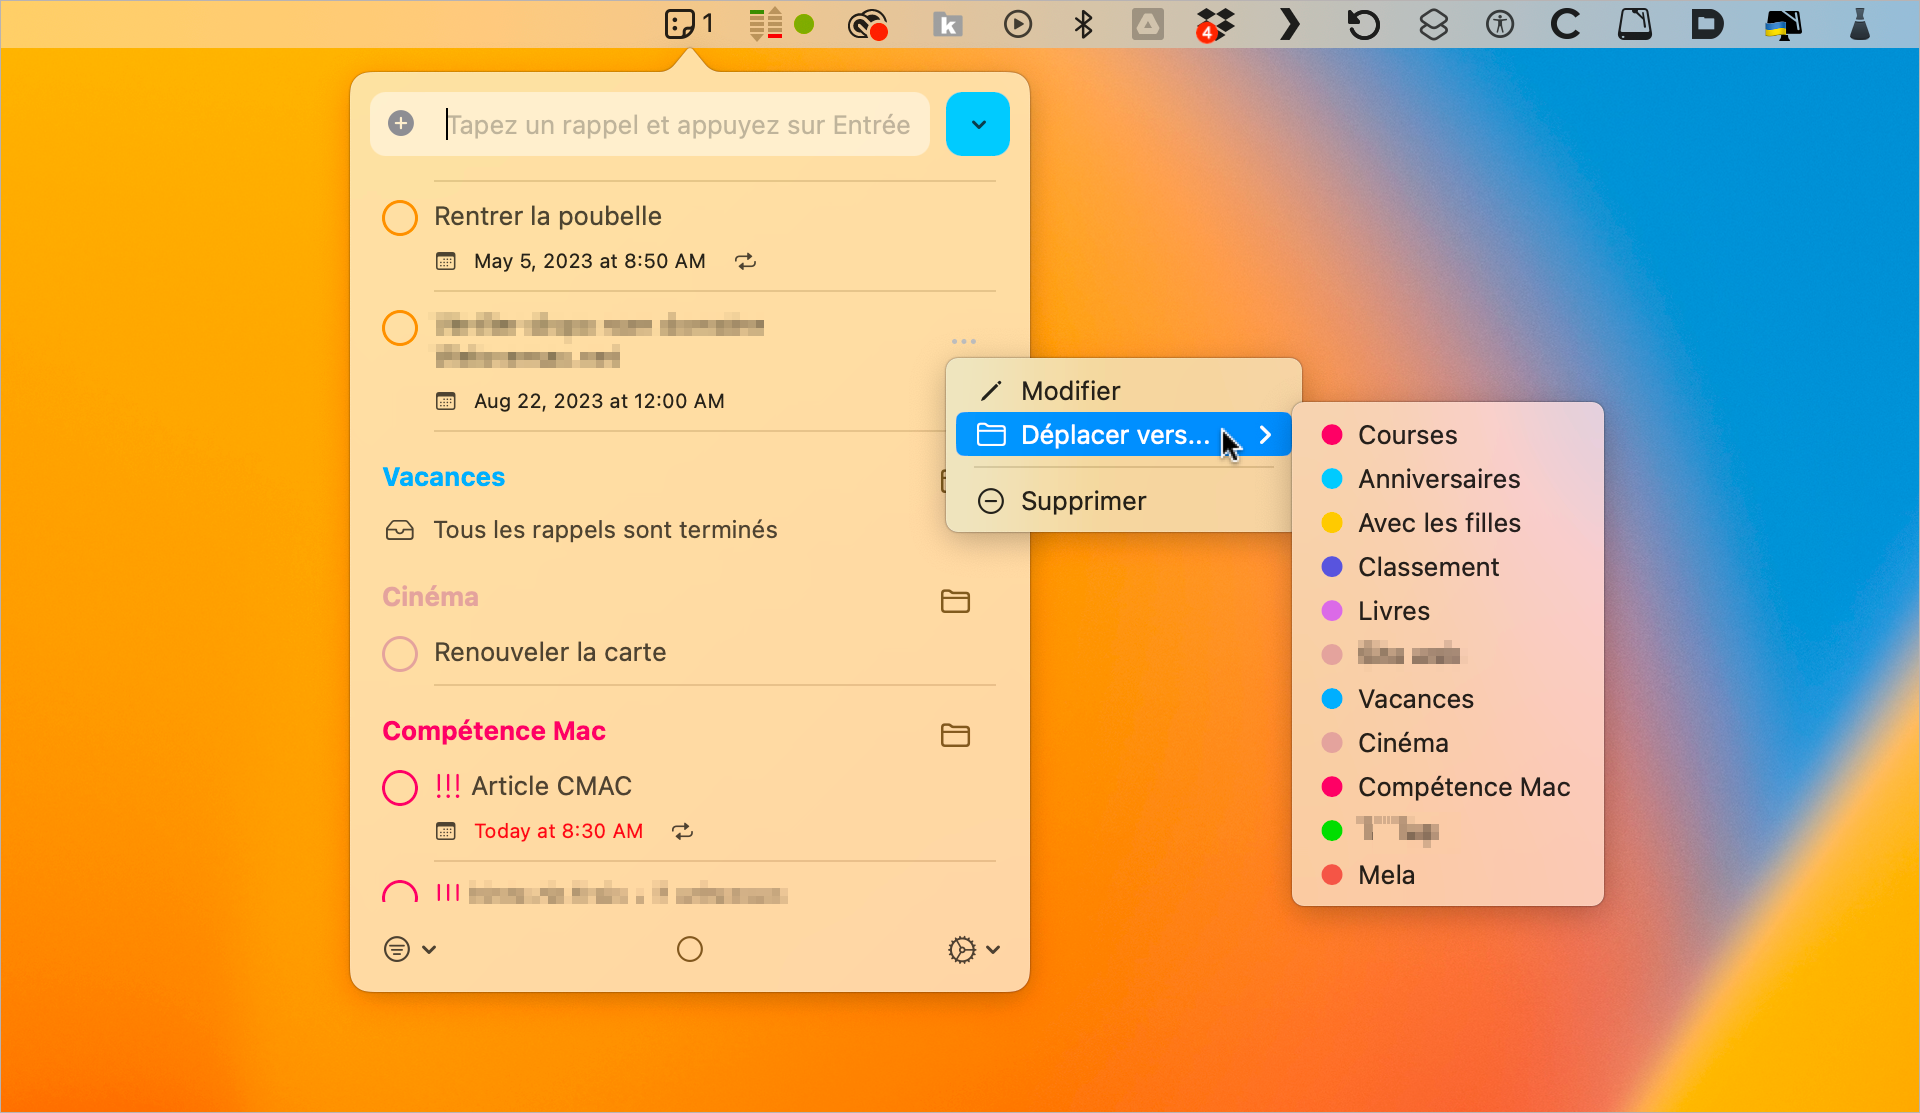The width and height of the screenshot is (1920, 1113).
Task: Open the Cinéma list folder icon
Action: tap(955, 601)
